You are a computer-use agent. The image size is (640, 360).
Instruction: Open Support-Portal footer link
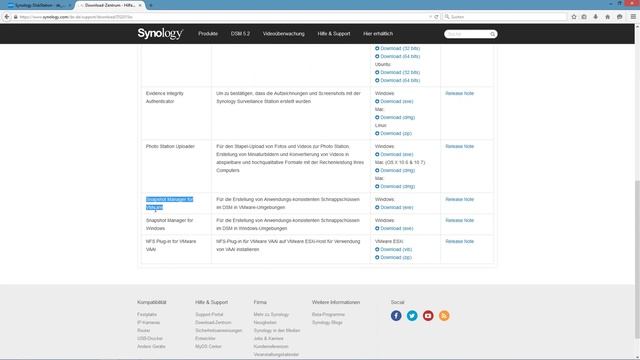pos(209,314)
